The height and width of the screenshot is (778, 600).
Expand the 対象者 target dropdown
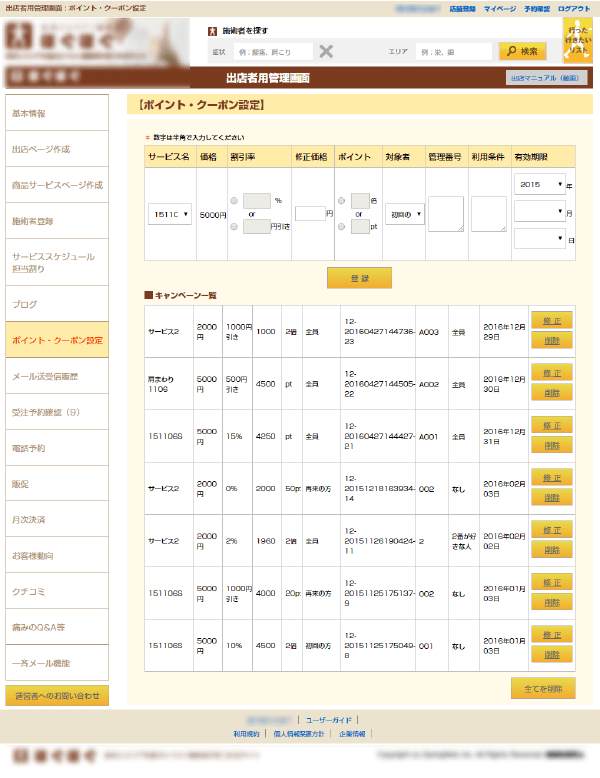coord(405,214)
